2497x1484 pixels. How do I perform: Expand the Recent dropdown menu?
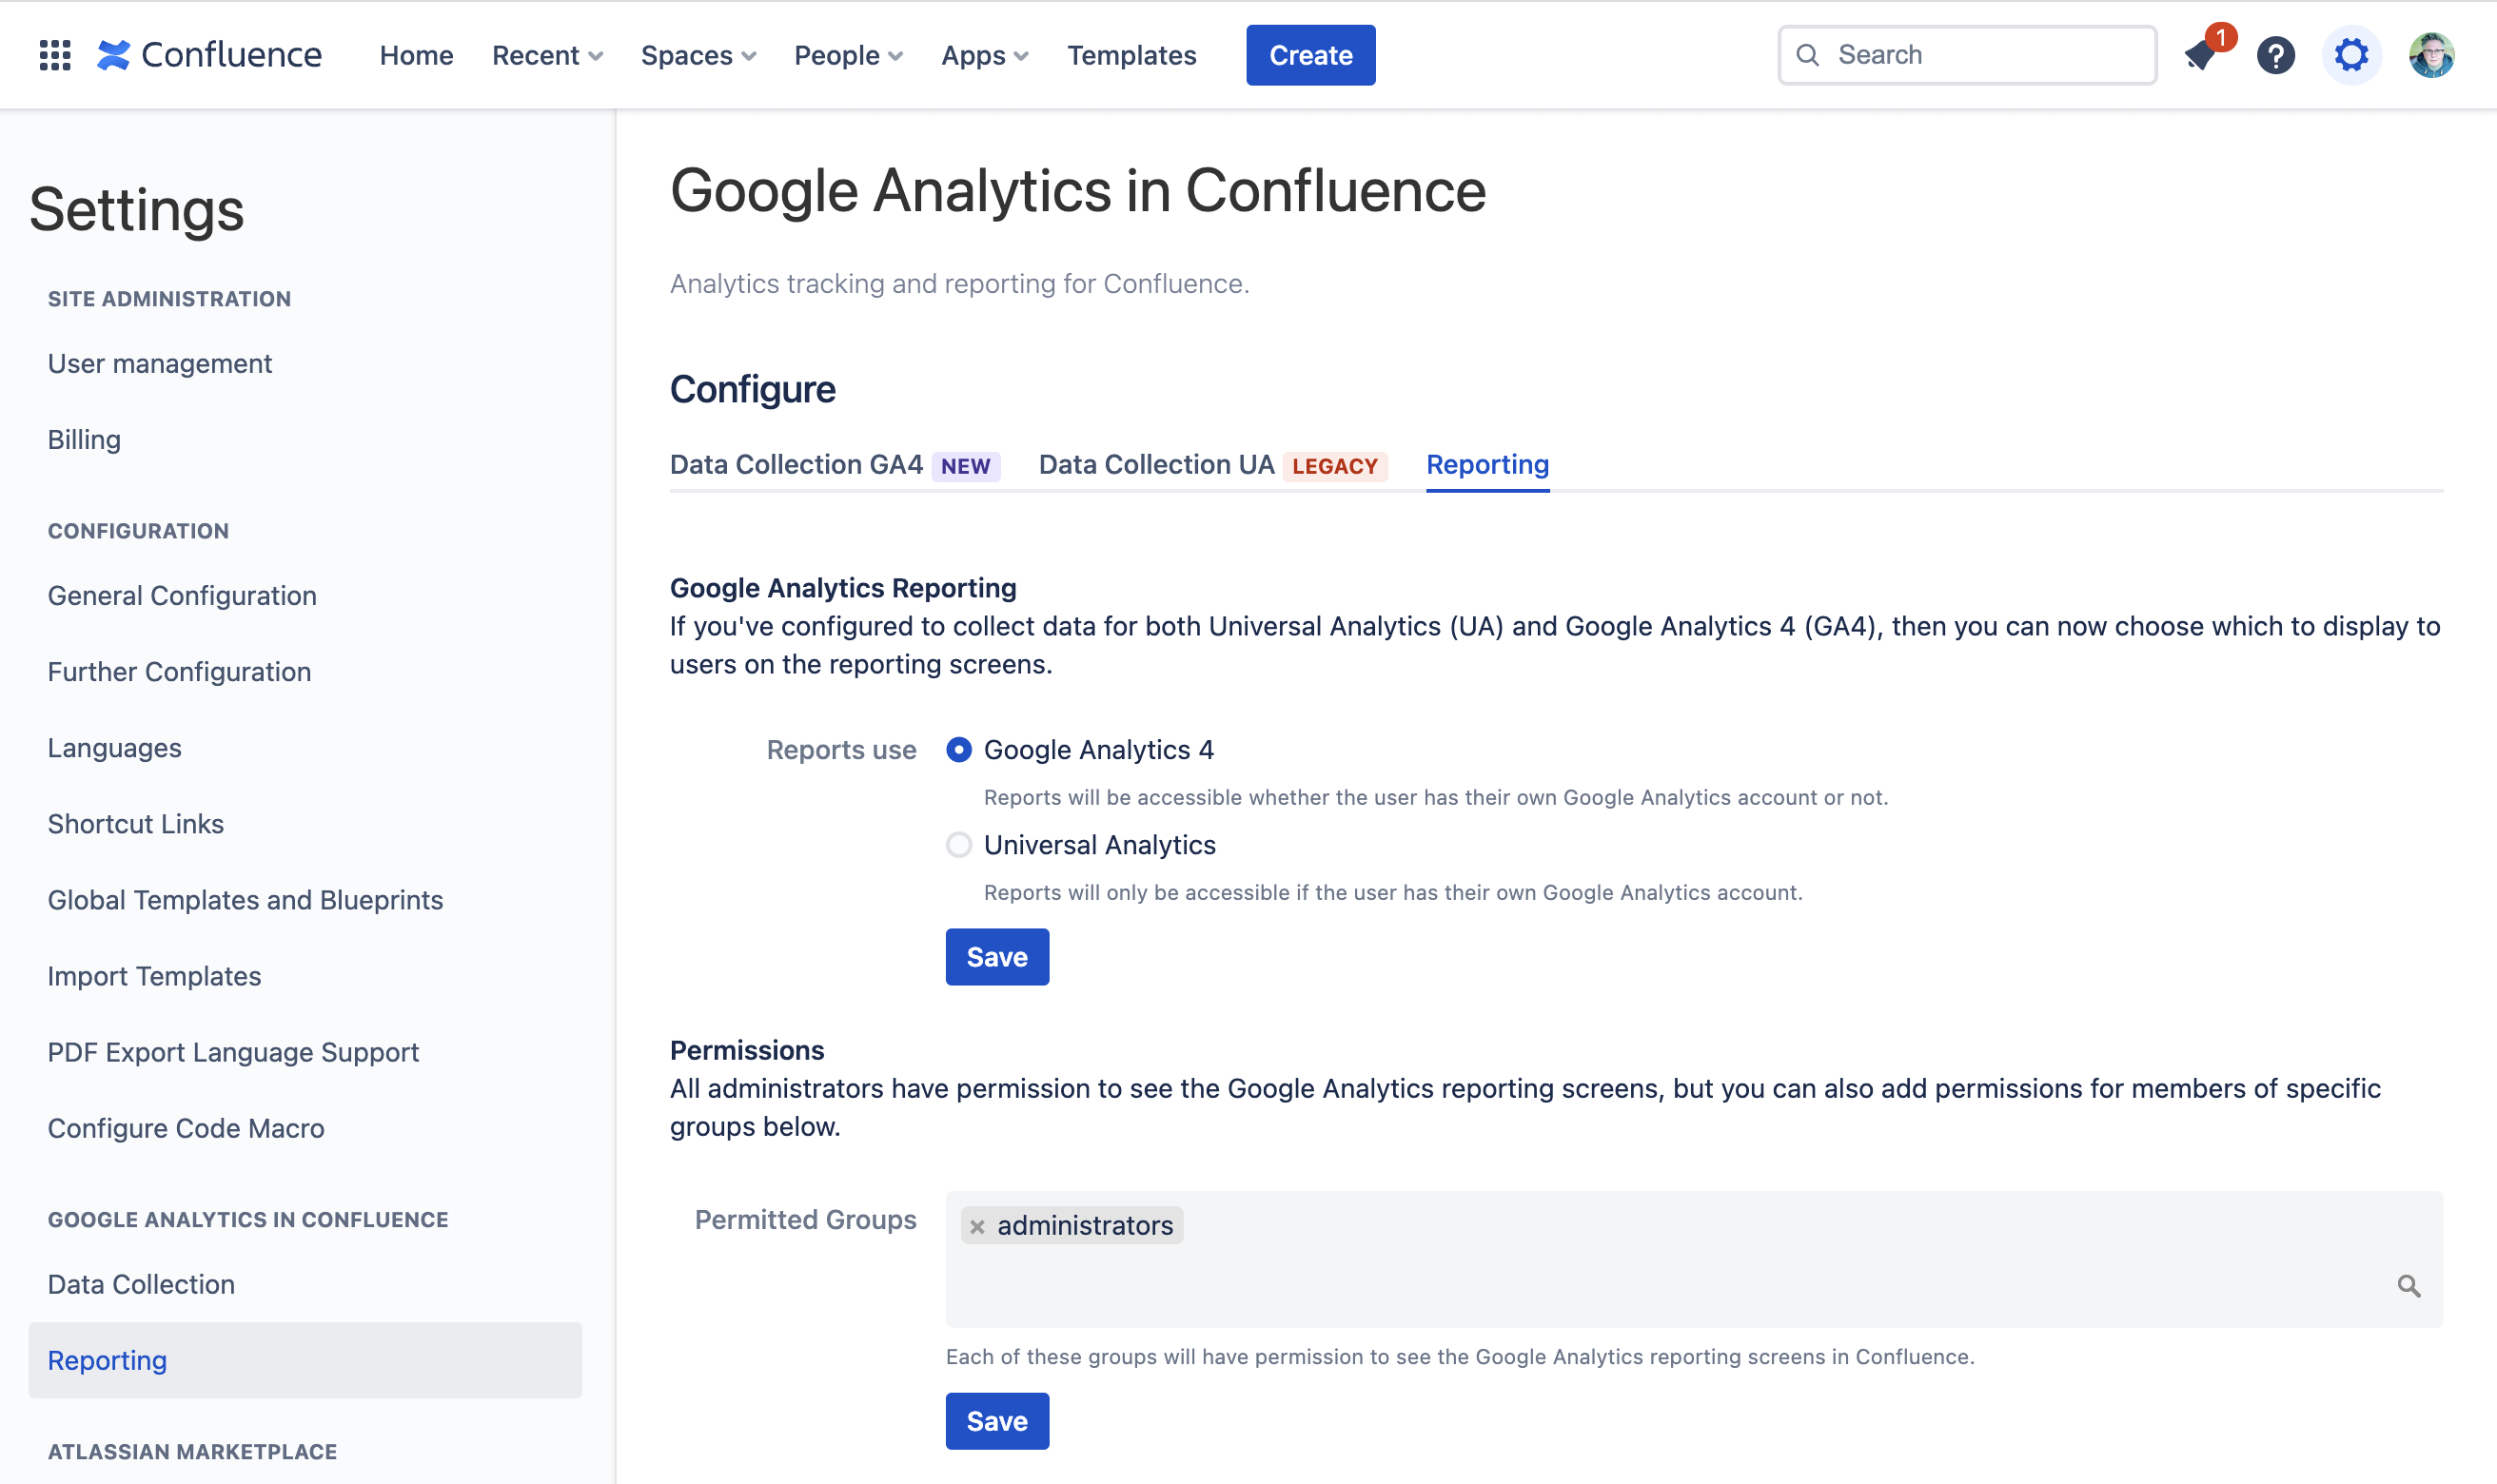pos(547,55)
